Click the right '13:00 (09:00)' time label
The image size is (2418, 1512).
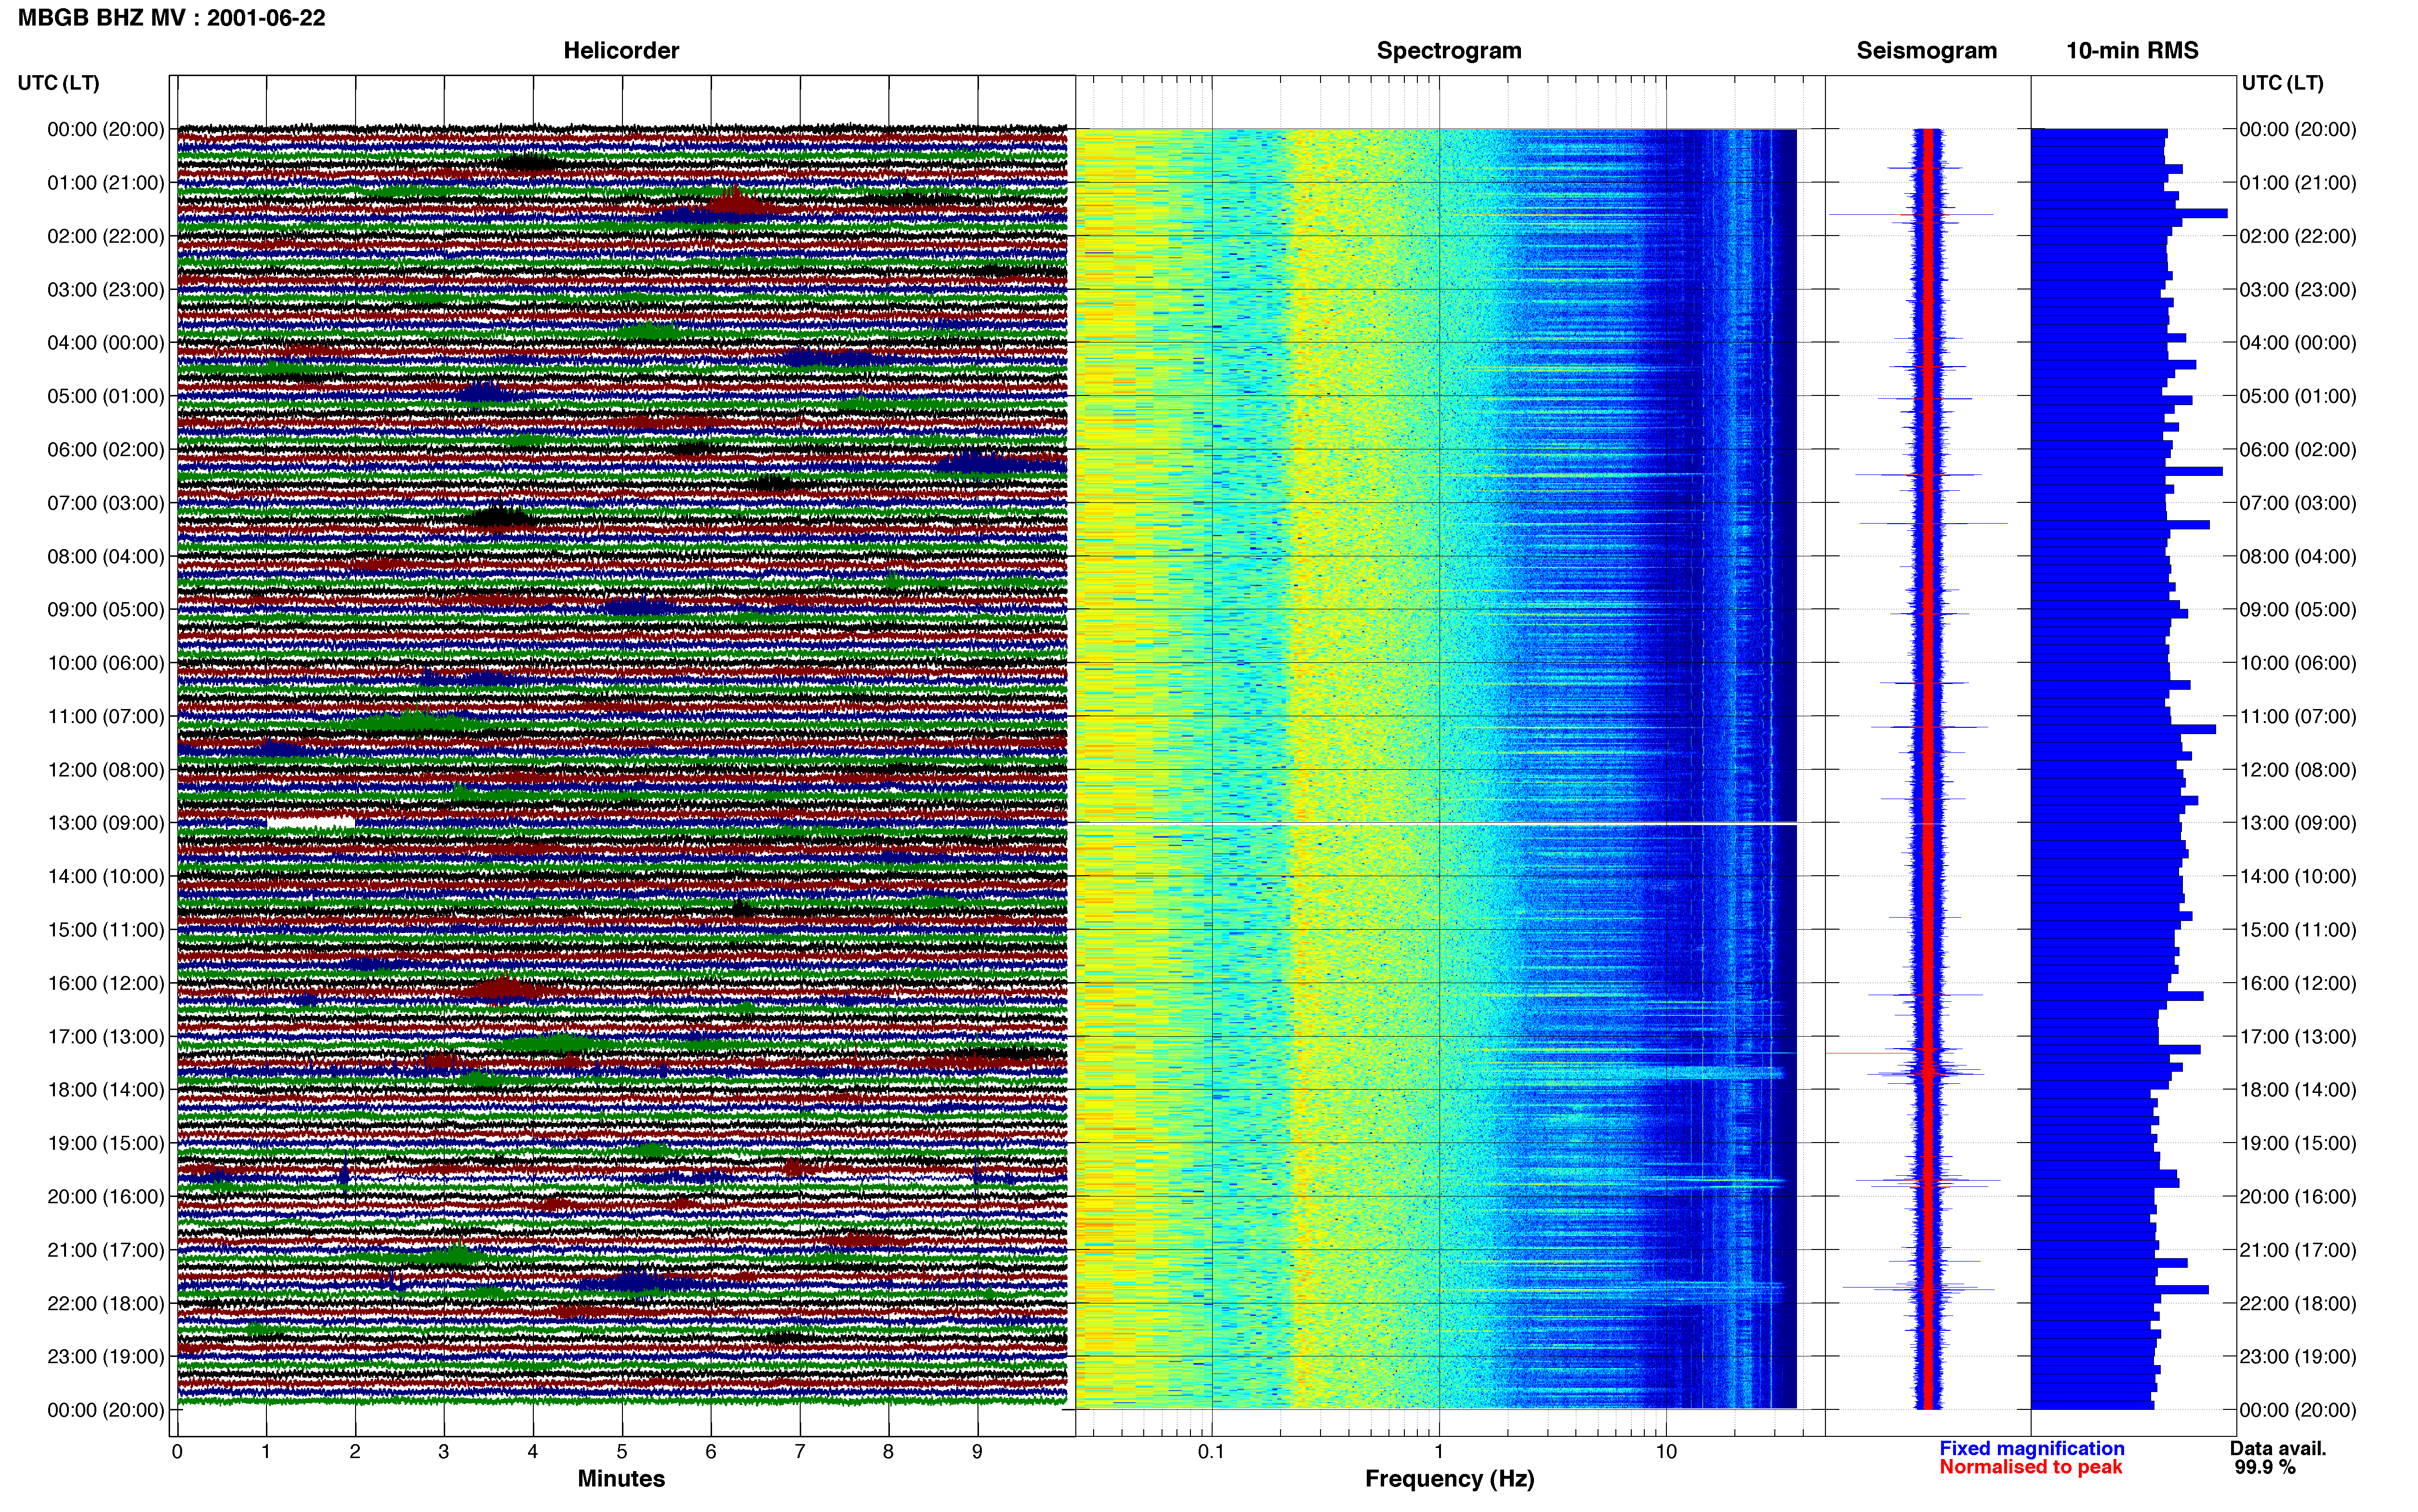point(2298,823)
